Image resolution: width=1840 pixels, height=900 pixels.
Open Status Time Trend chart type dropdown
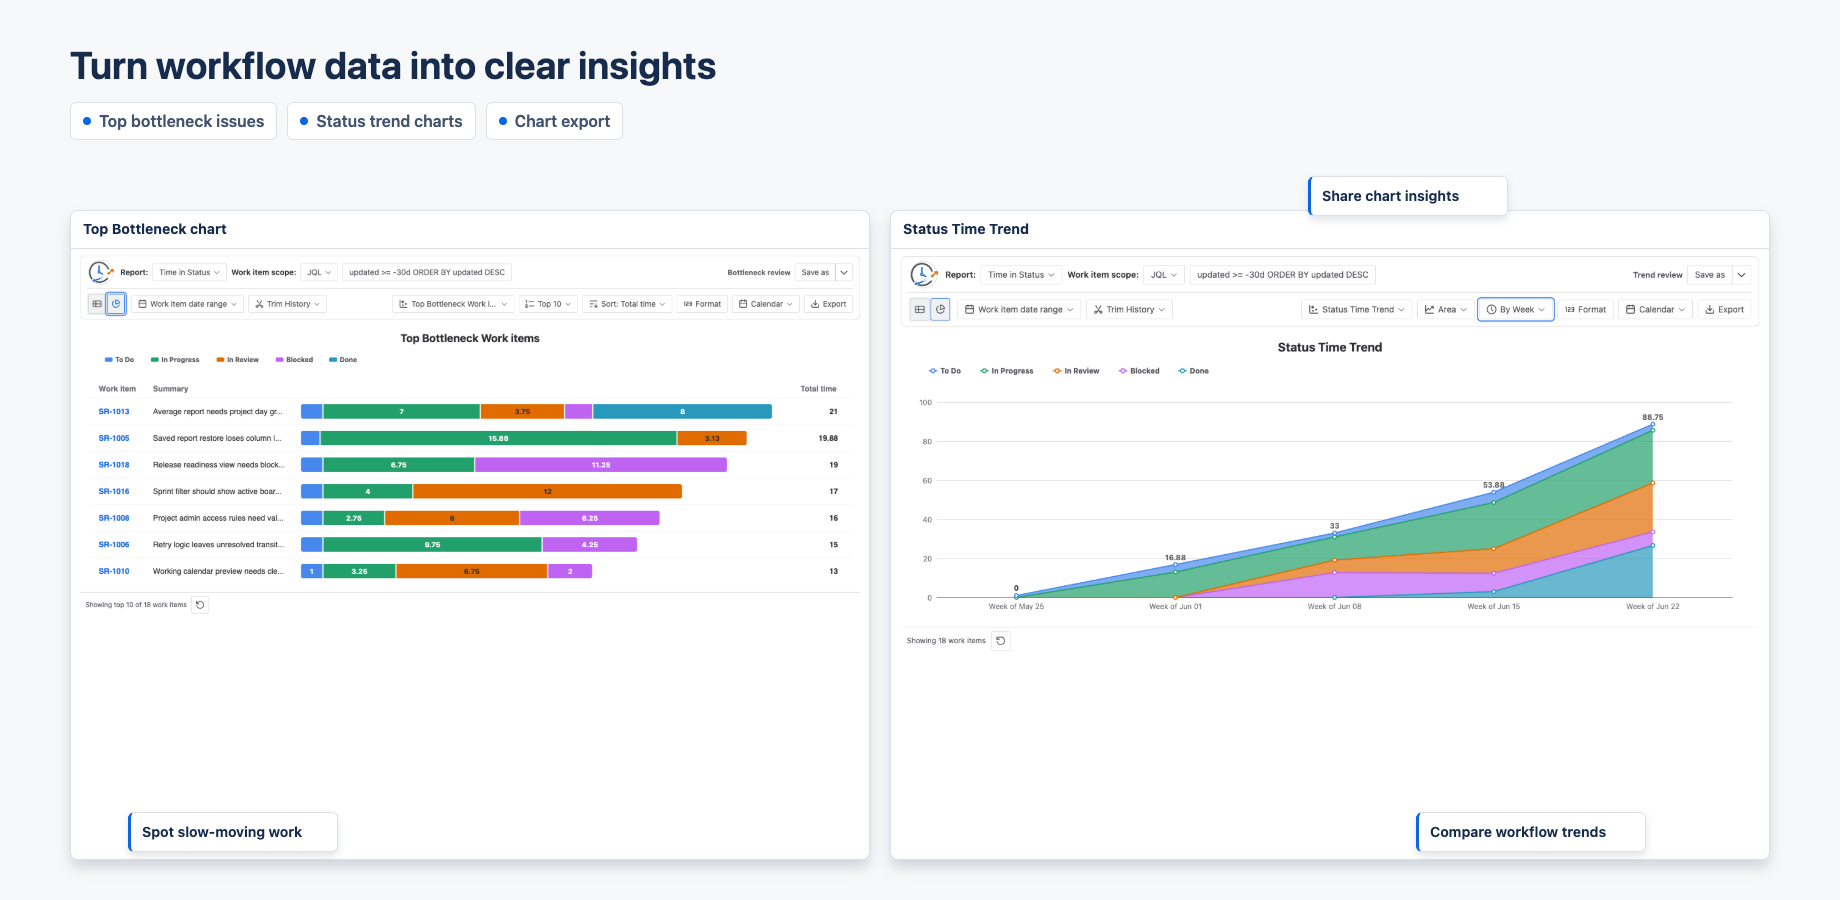pos(1357,310)
